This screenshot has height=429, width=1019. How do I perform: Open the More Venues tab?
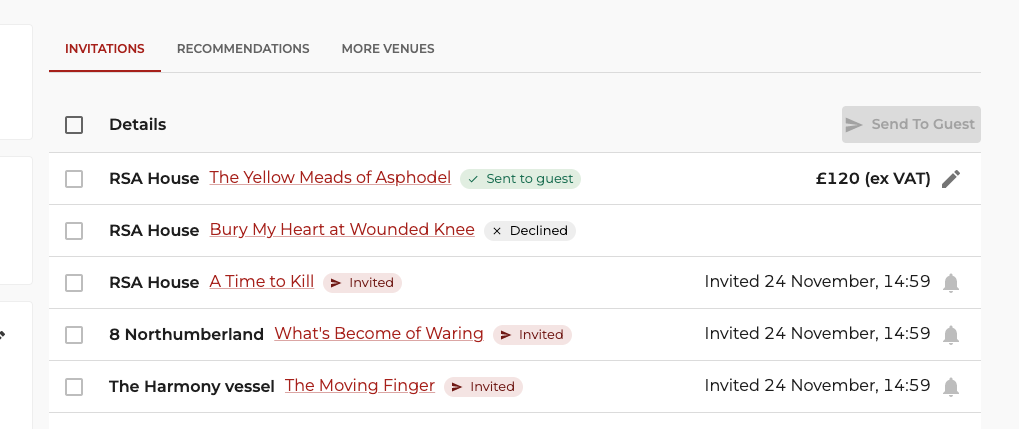[388, 49]
